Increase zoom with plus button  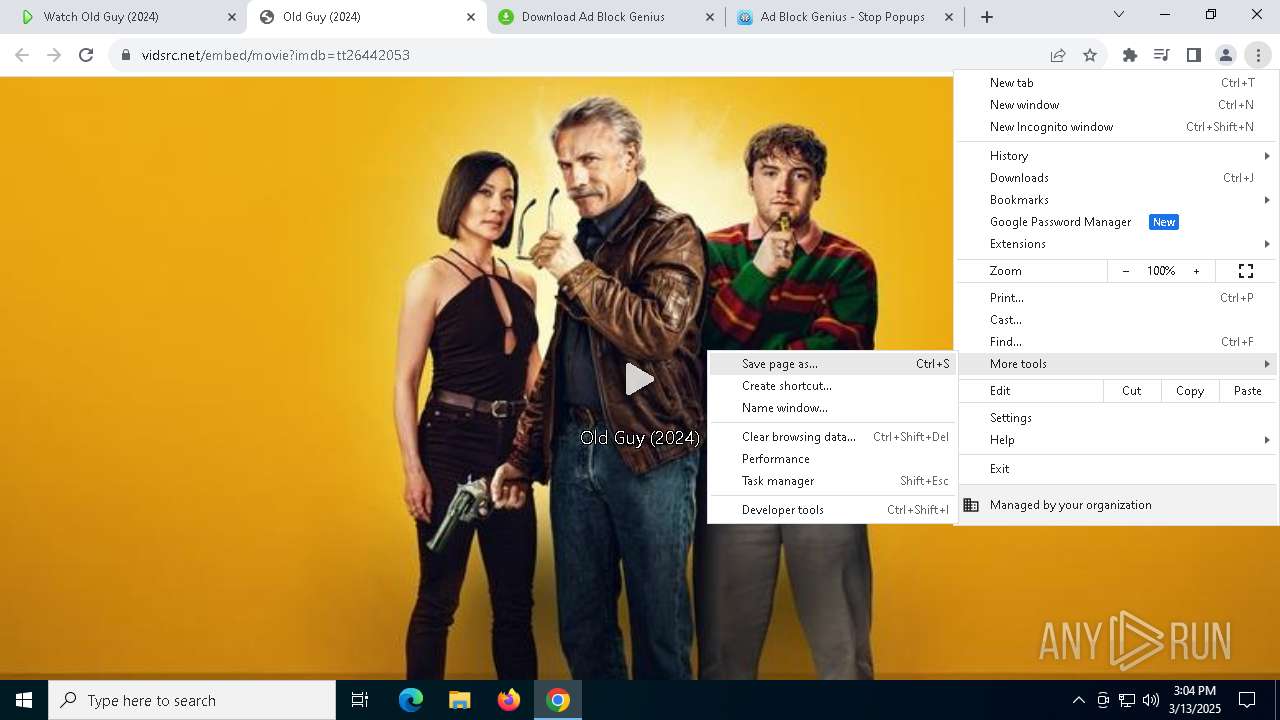(1196, 271)
